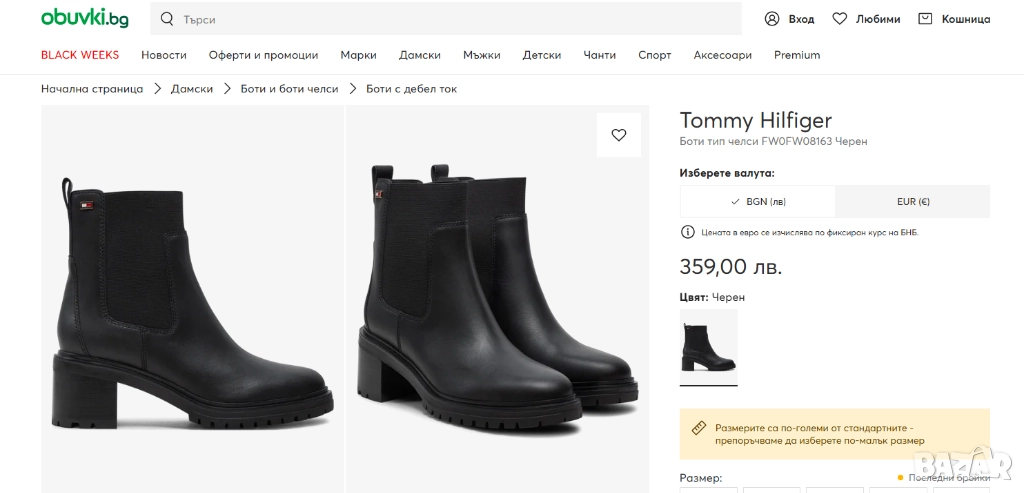Open favorites heart icon in header
The image size is (1024, 493).
(840, 19)
